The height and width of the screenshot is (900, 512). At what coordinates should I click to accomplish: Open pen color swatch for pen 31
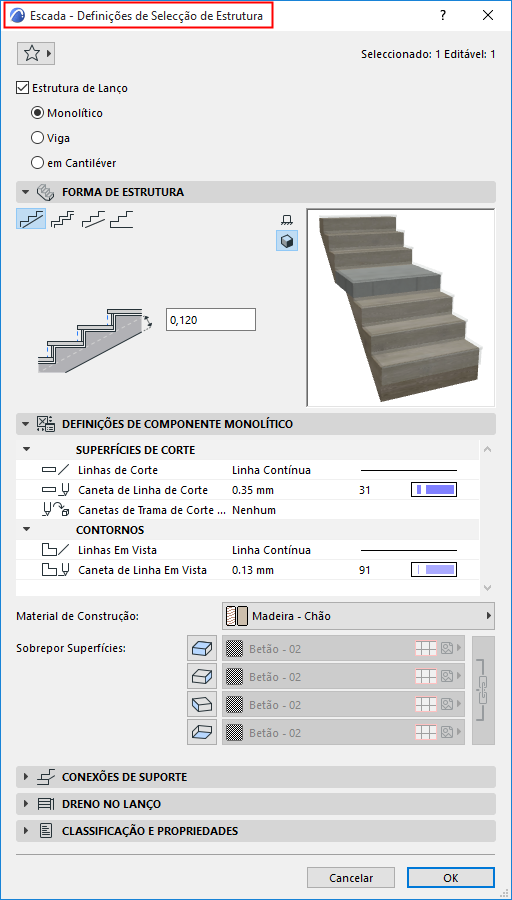(434, 490)
